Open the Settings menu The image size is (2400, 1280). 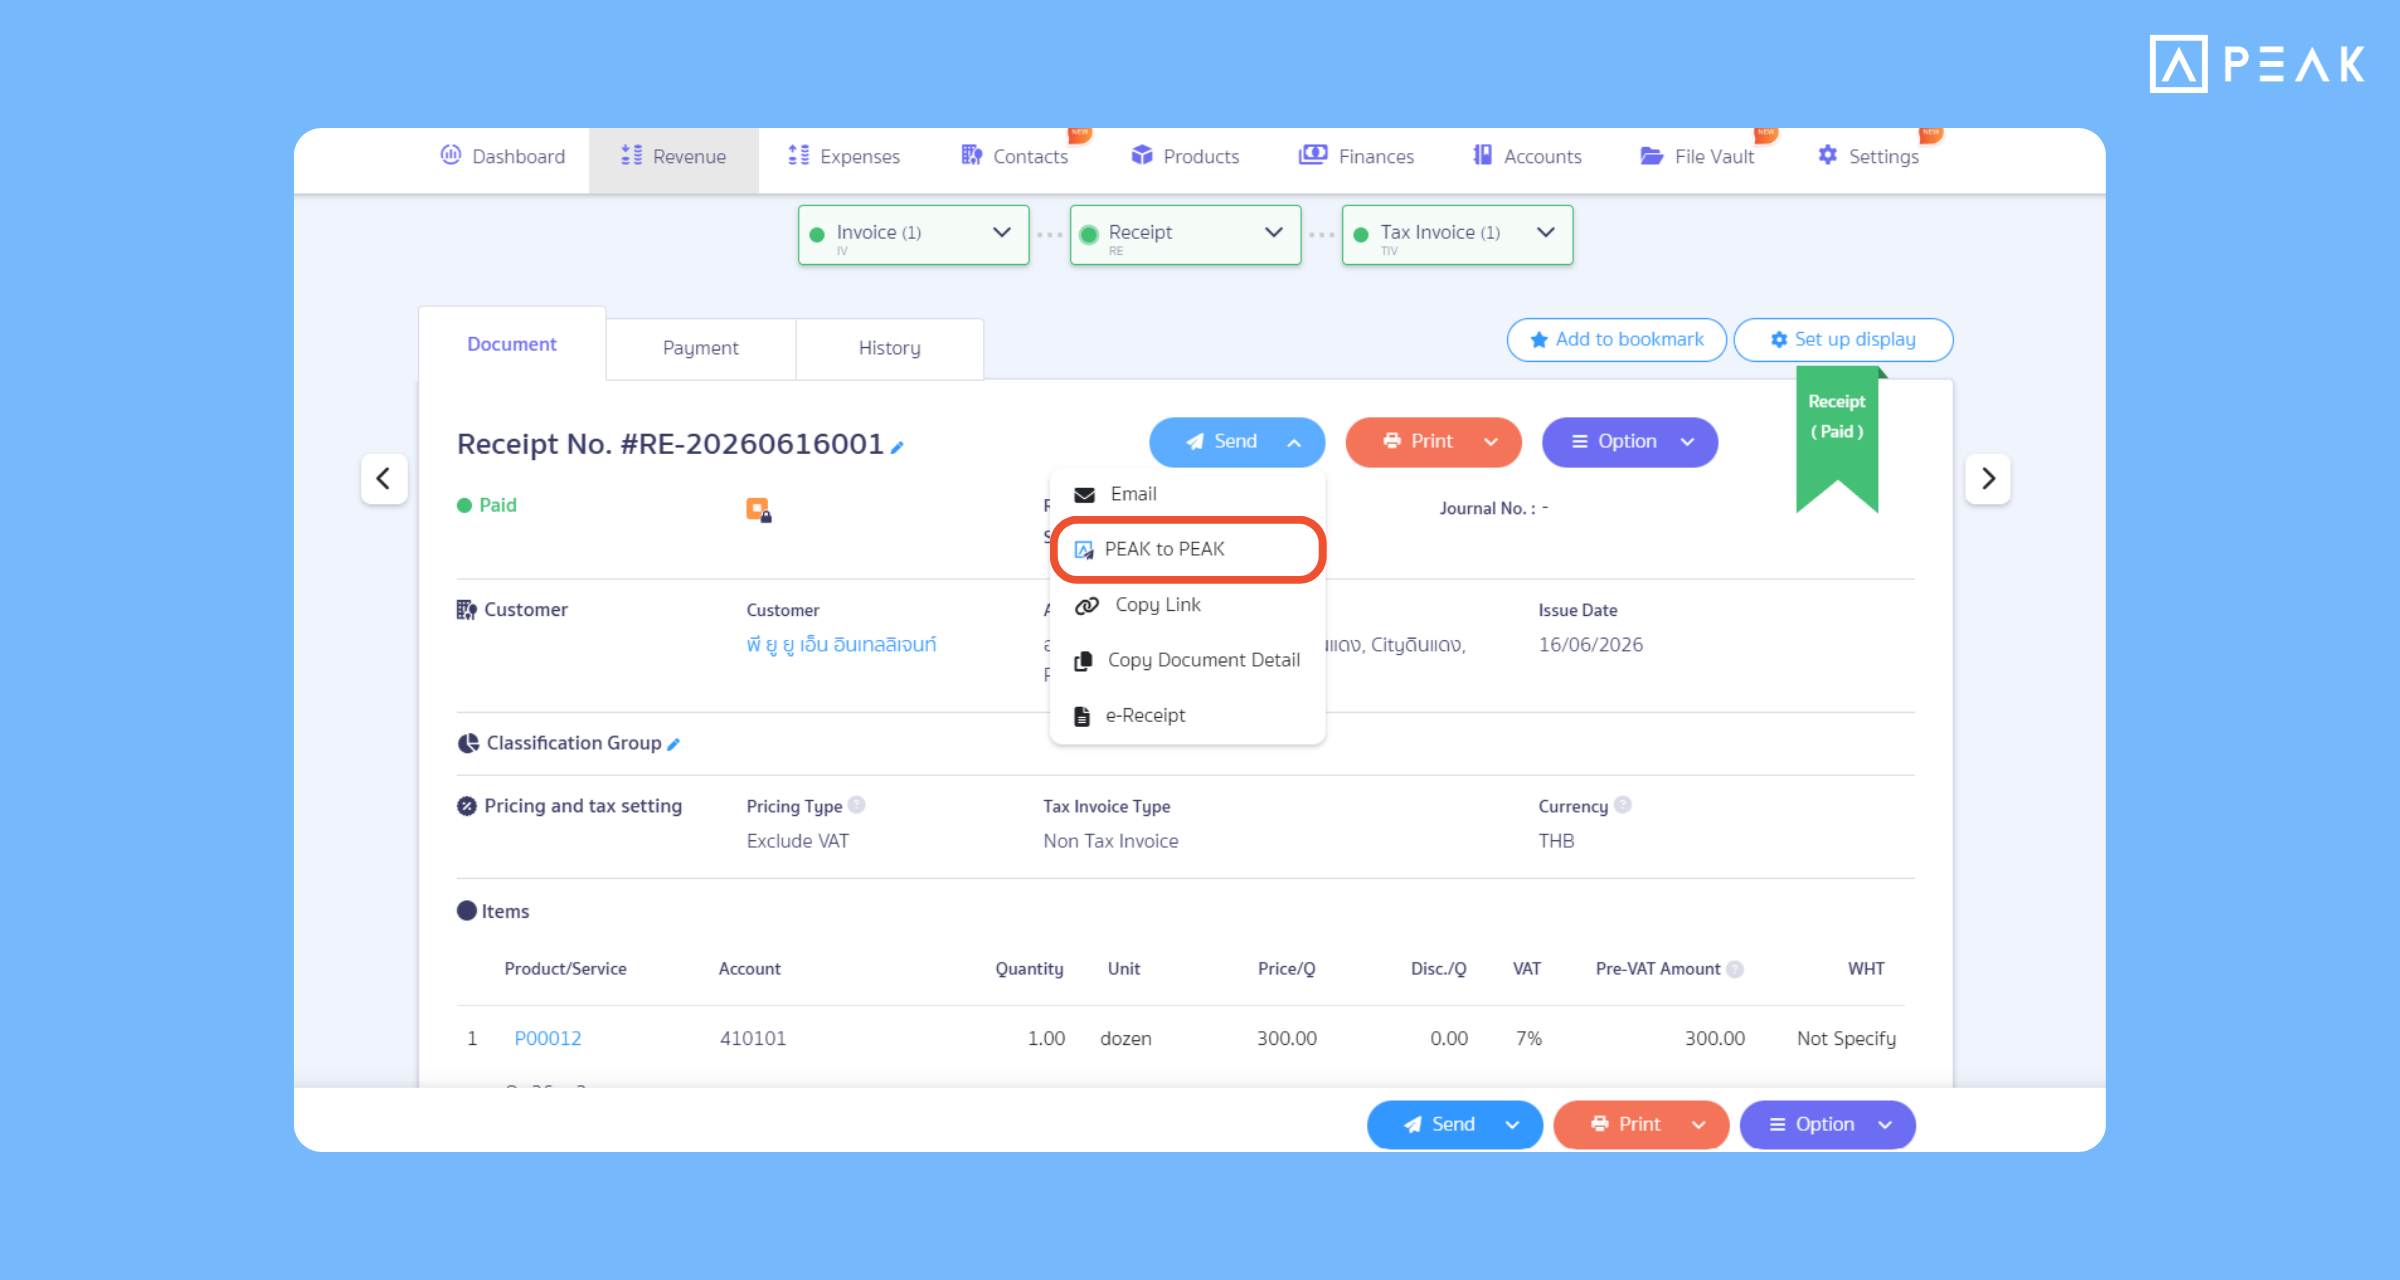coord(1868,156)
